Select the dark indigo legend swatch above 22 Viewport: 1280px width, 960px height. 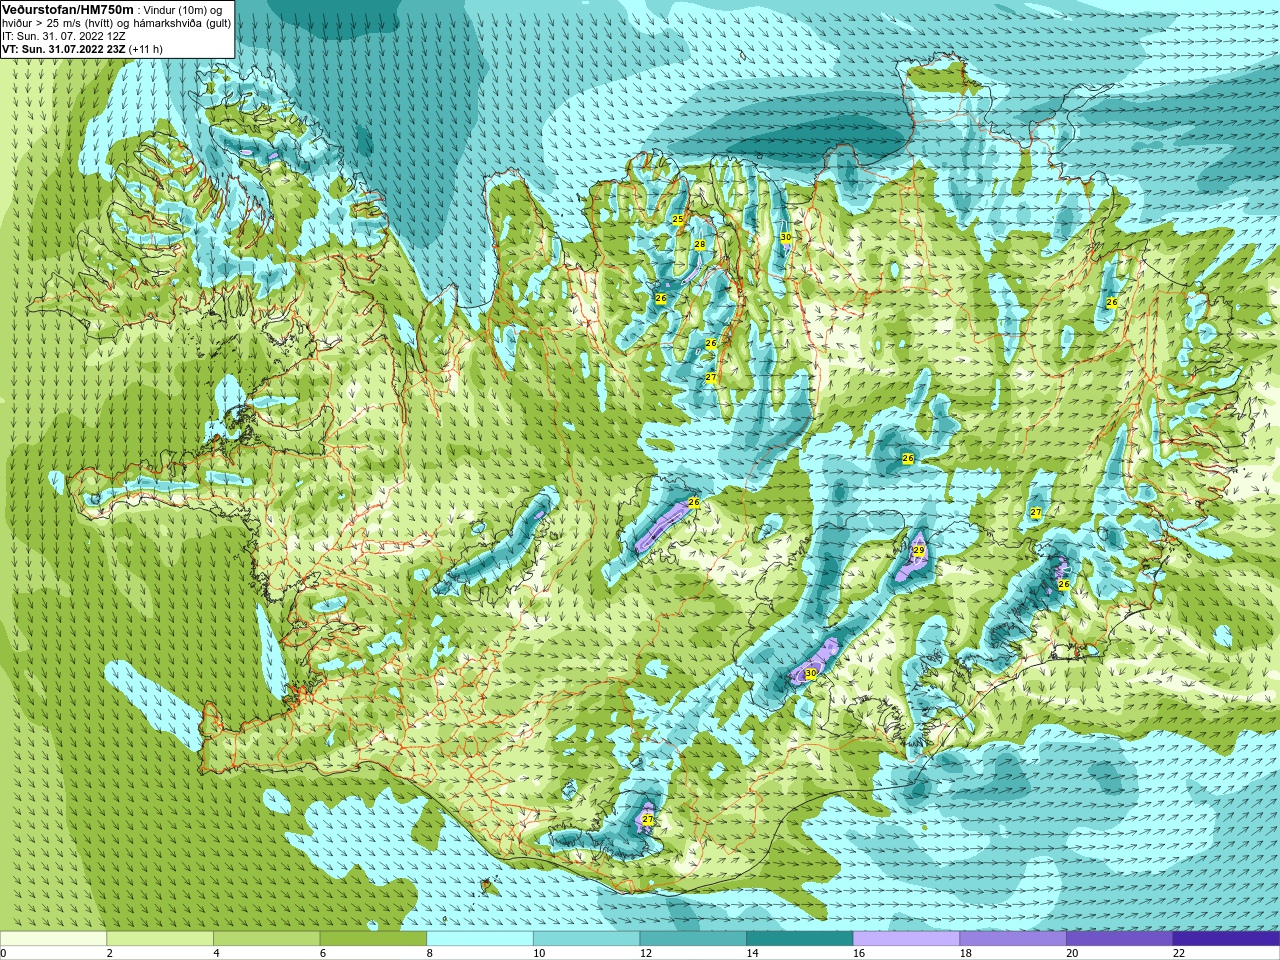coord(1226,938)
